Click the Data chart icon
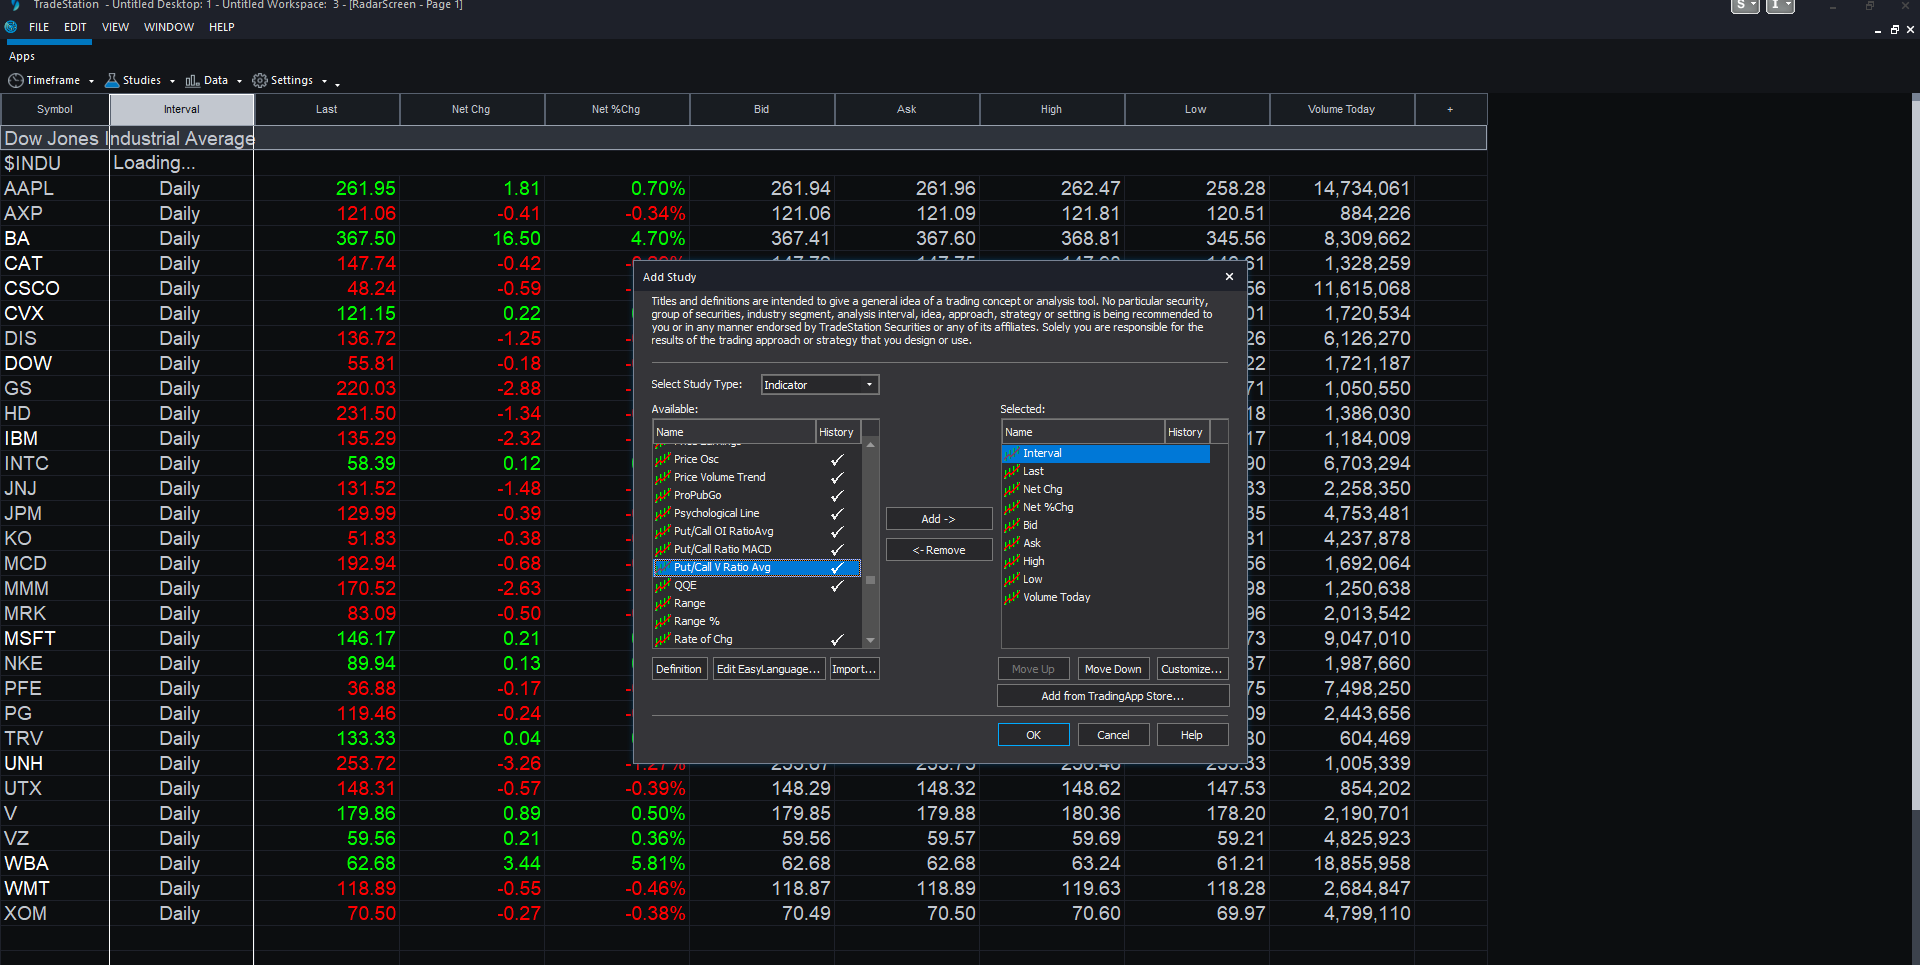 click(x=192, y=80)
